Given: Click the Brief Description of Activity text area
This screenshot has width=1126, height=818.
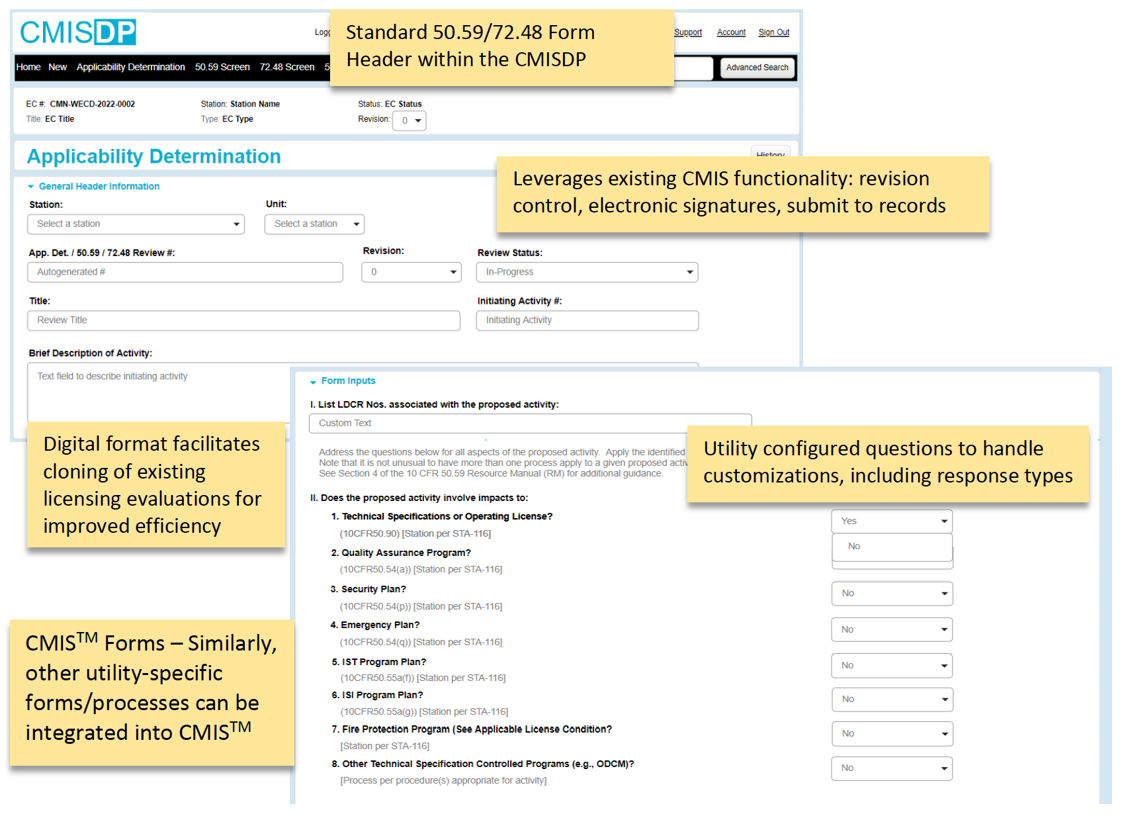Looking at the screenshot, I should click(x=158, y=394).
